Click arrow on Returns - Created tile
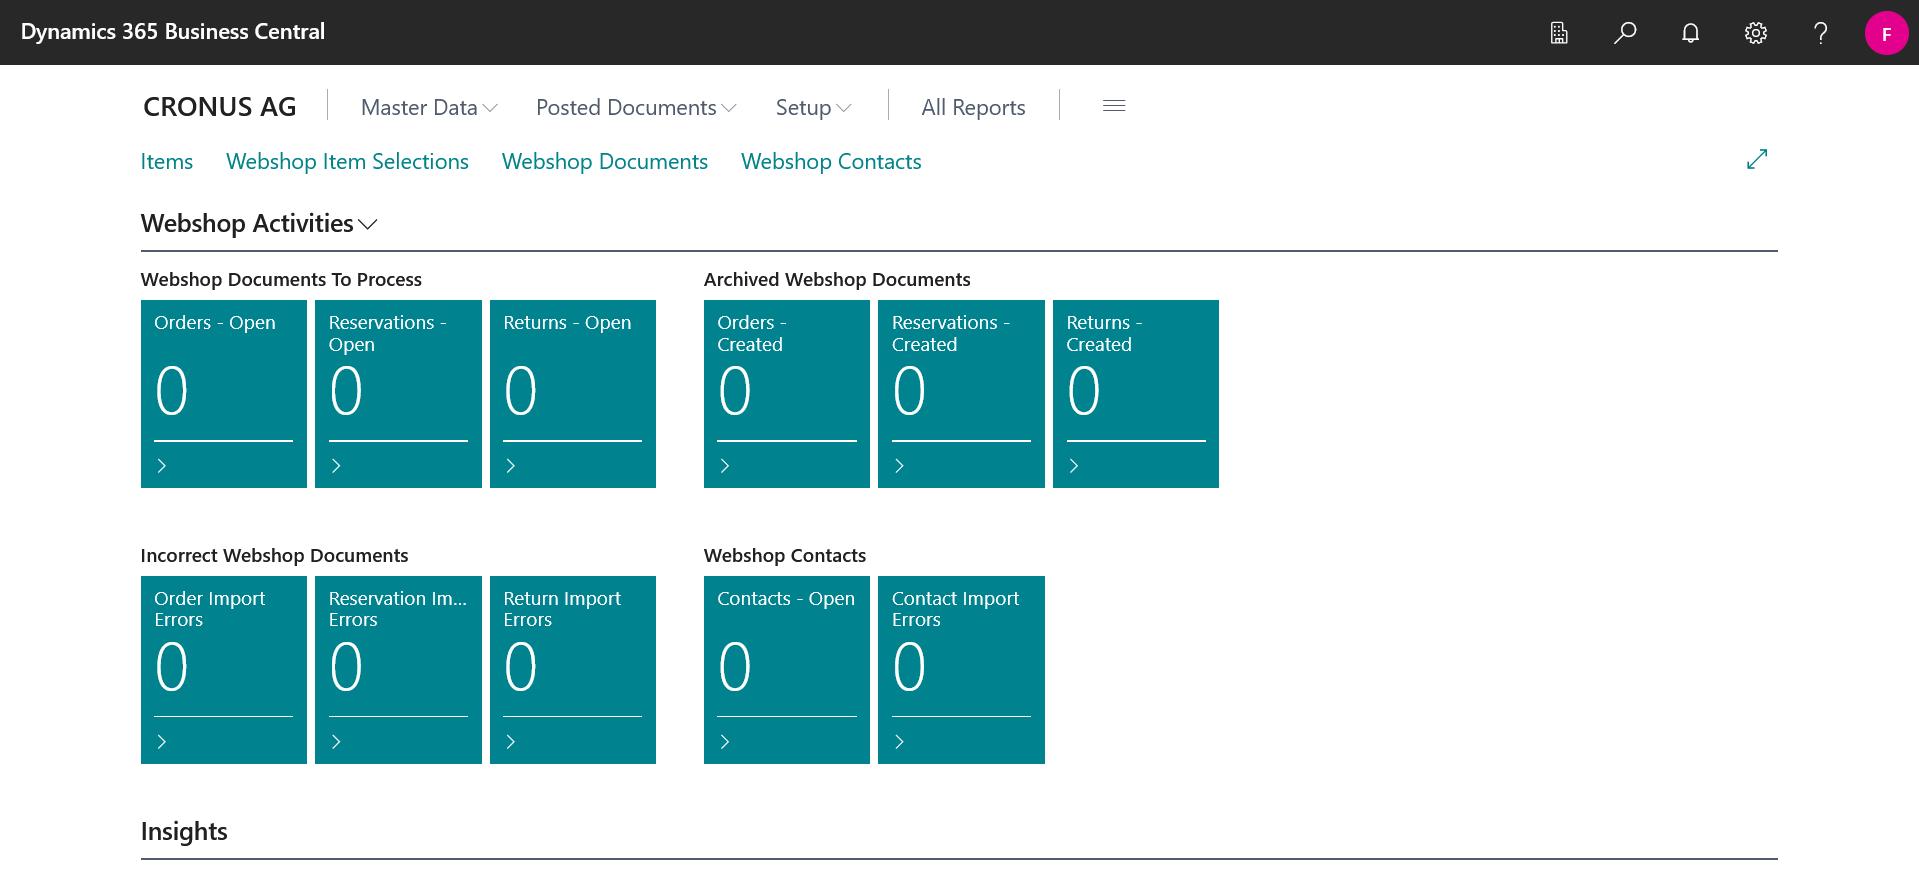 (1074, 466)
